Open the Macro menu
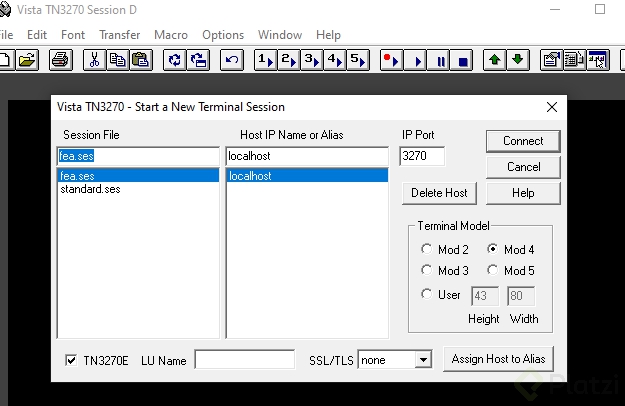 [x=171, y=35]
